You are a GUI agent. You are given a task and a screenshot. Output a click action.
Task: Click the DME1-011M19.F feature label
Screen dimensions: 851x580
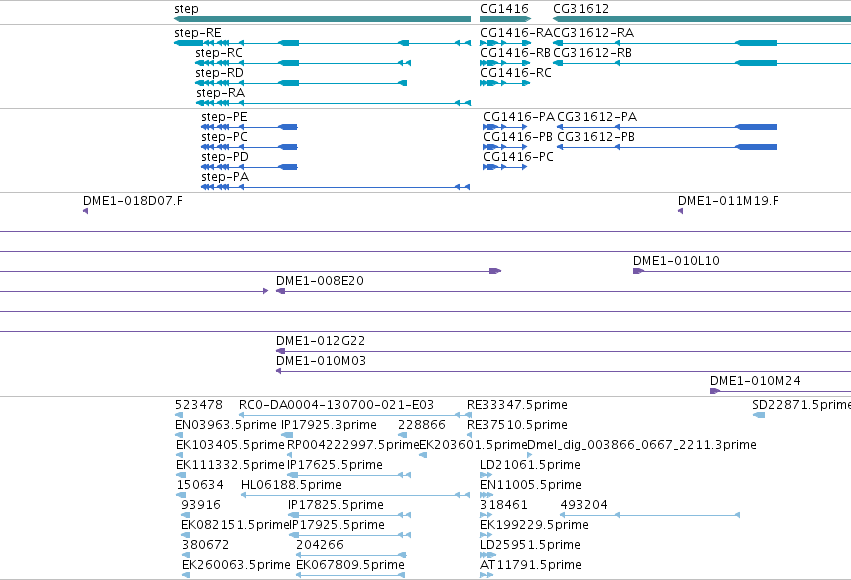(728, 201)
